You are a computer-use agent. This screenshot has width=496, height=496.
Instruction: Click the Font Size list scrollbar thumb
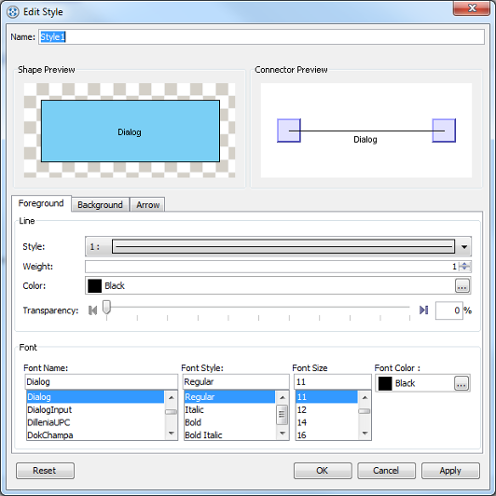pos(364,411)
